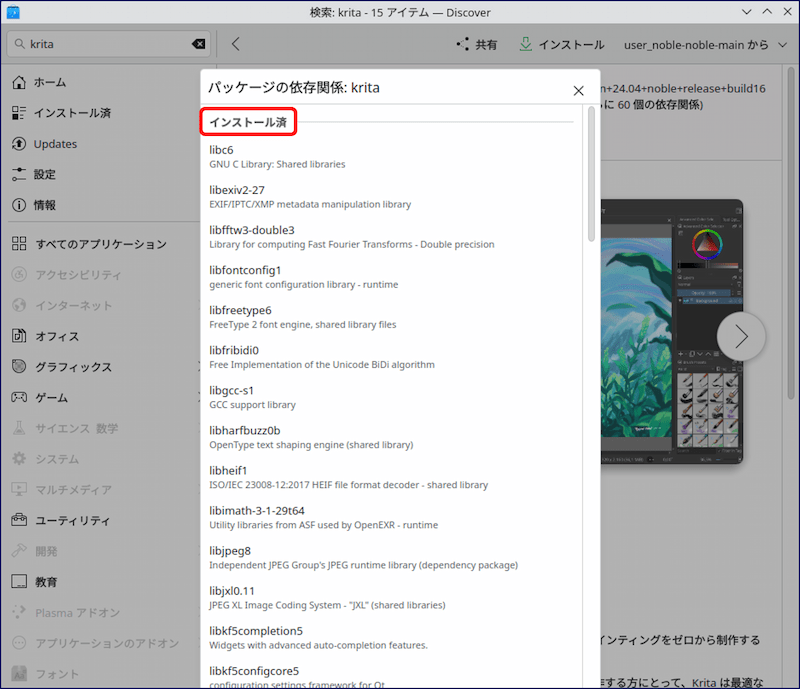Select the 教育 category

point(46,582)
